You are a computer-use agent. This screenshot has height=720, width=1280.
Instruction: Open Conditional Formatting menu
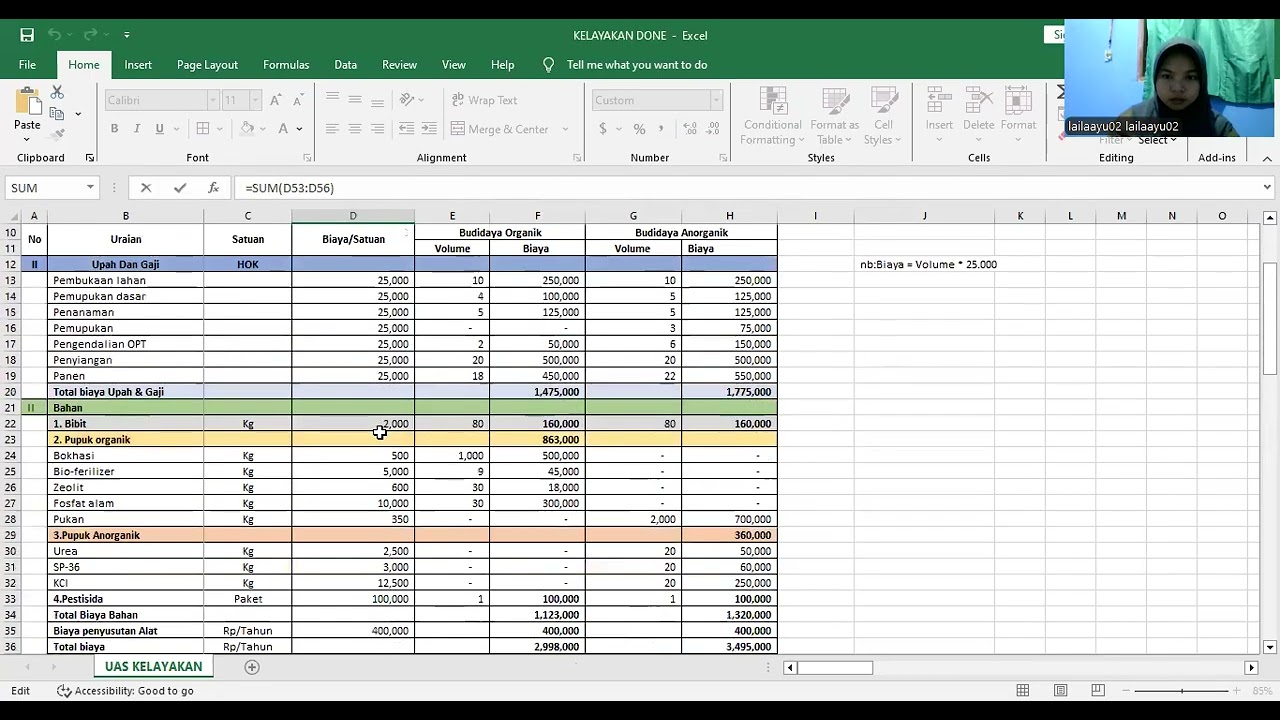coord(772,116)
